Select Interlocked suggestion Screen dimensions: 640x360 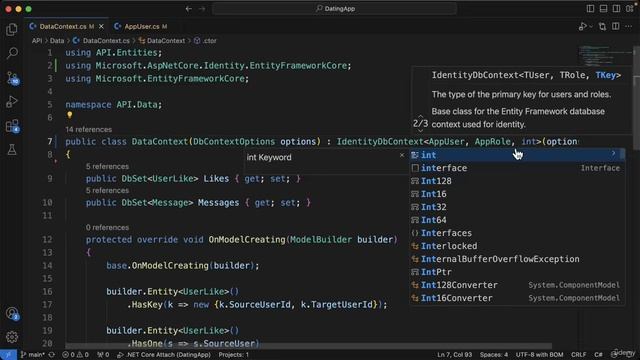tap(517, 247)
